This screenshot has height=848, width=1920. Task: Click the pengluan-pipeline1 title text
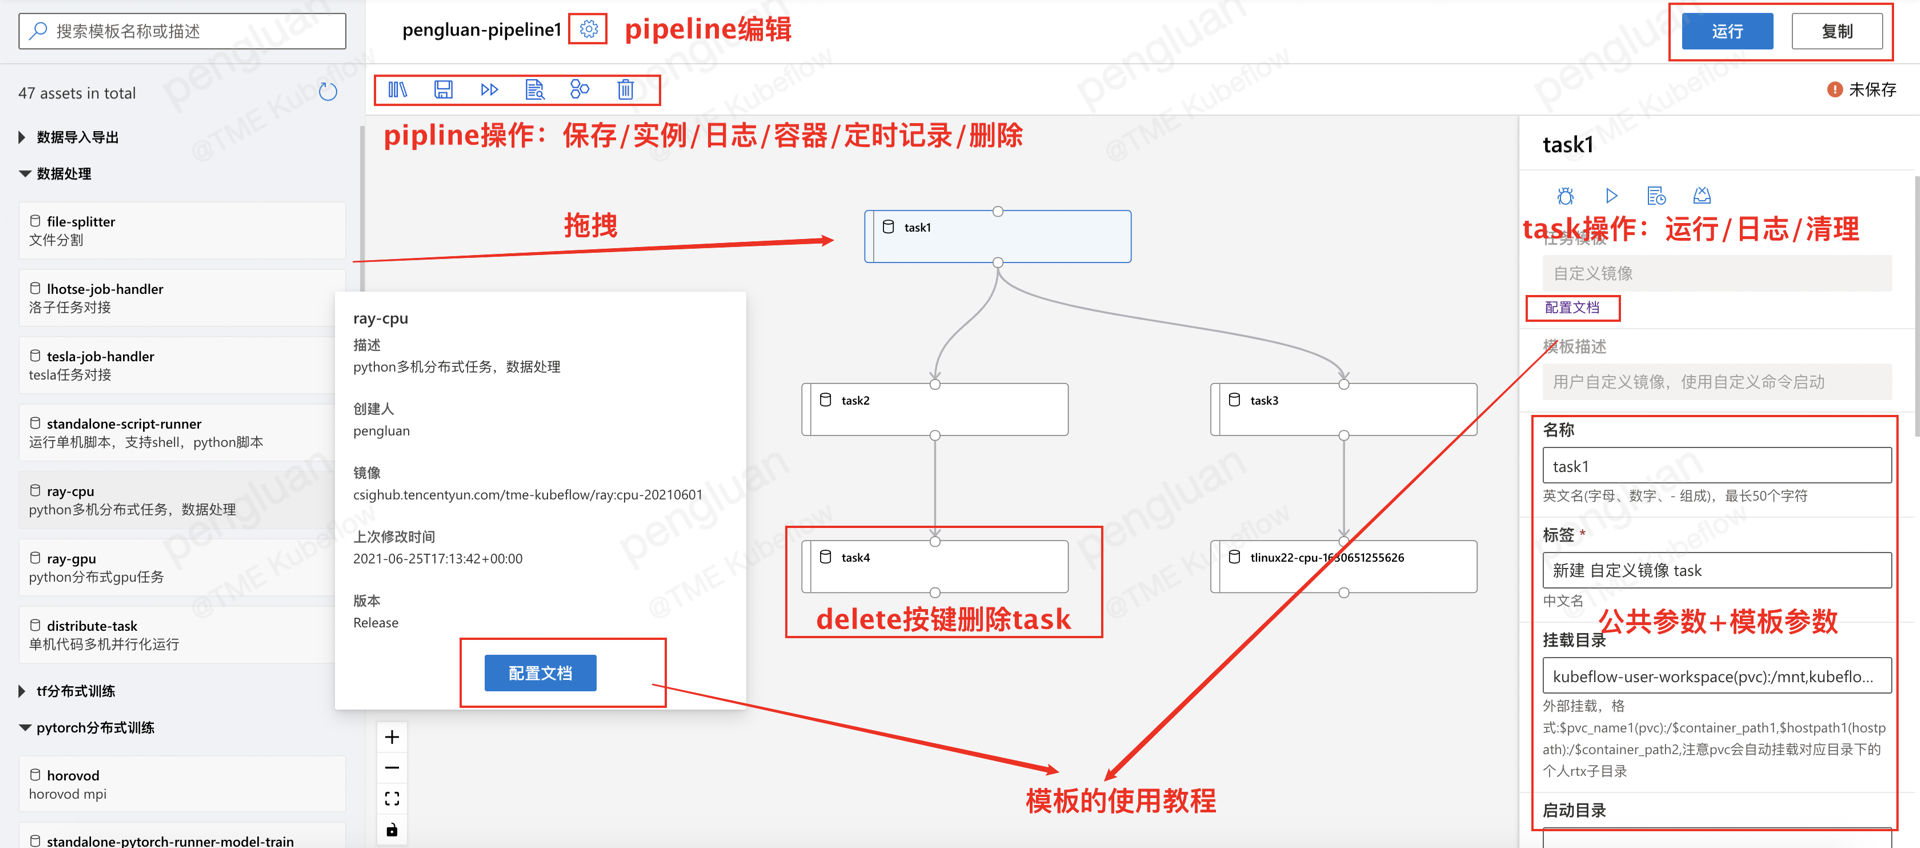click(x=482, y=30)
